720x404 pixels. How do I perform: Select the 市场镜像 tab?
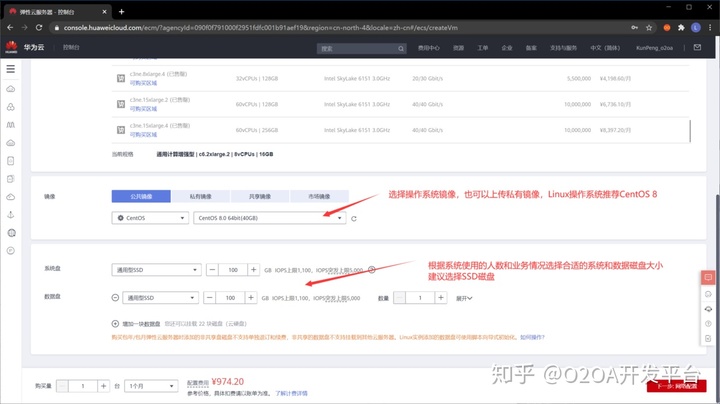click(x=319, y=196)
